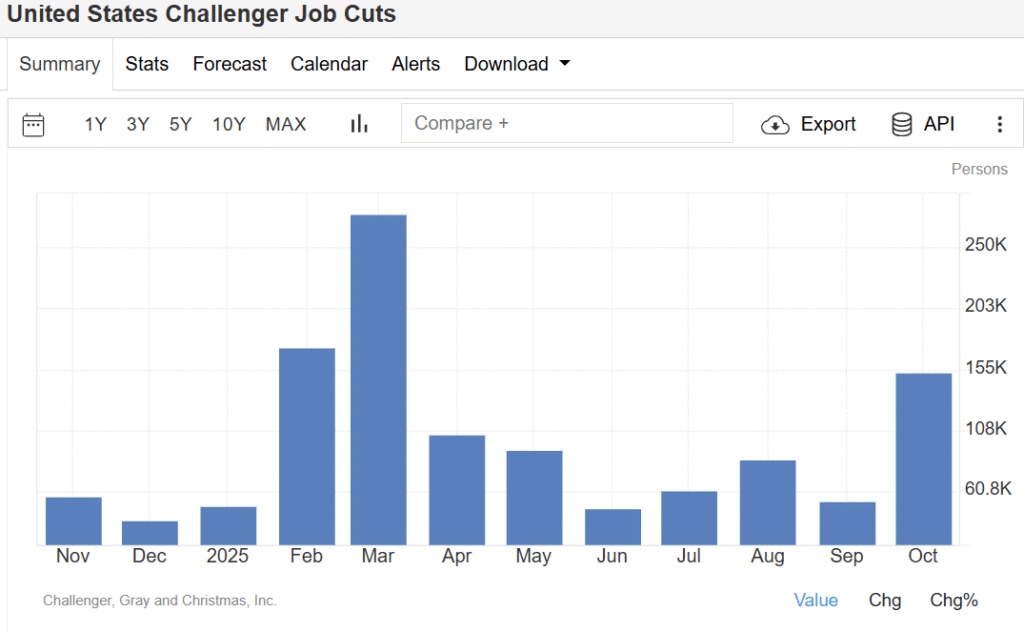
Task: Open the Stats tab
Action: pos(147,64)
